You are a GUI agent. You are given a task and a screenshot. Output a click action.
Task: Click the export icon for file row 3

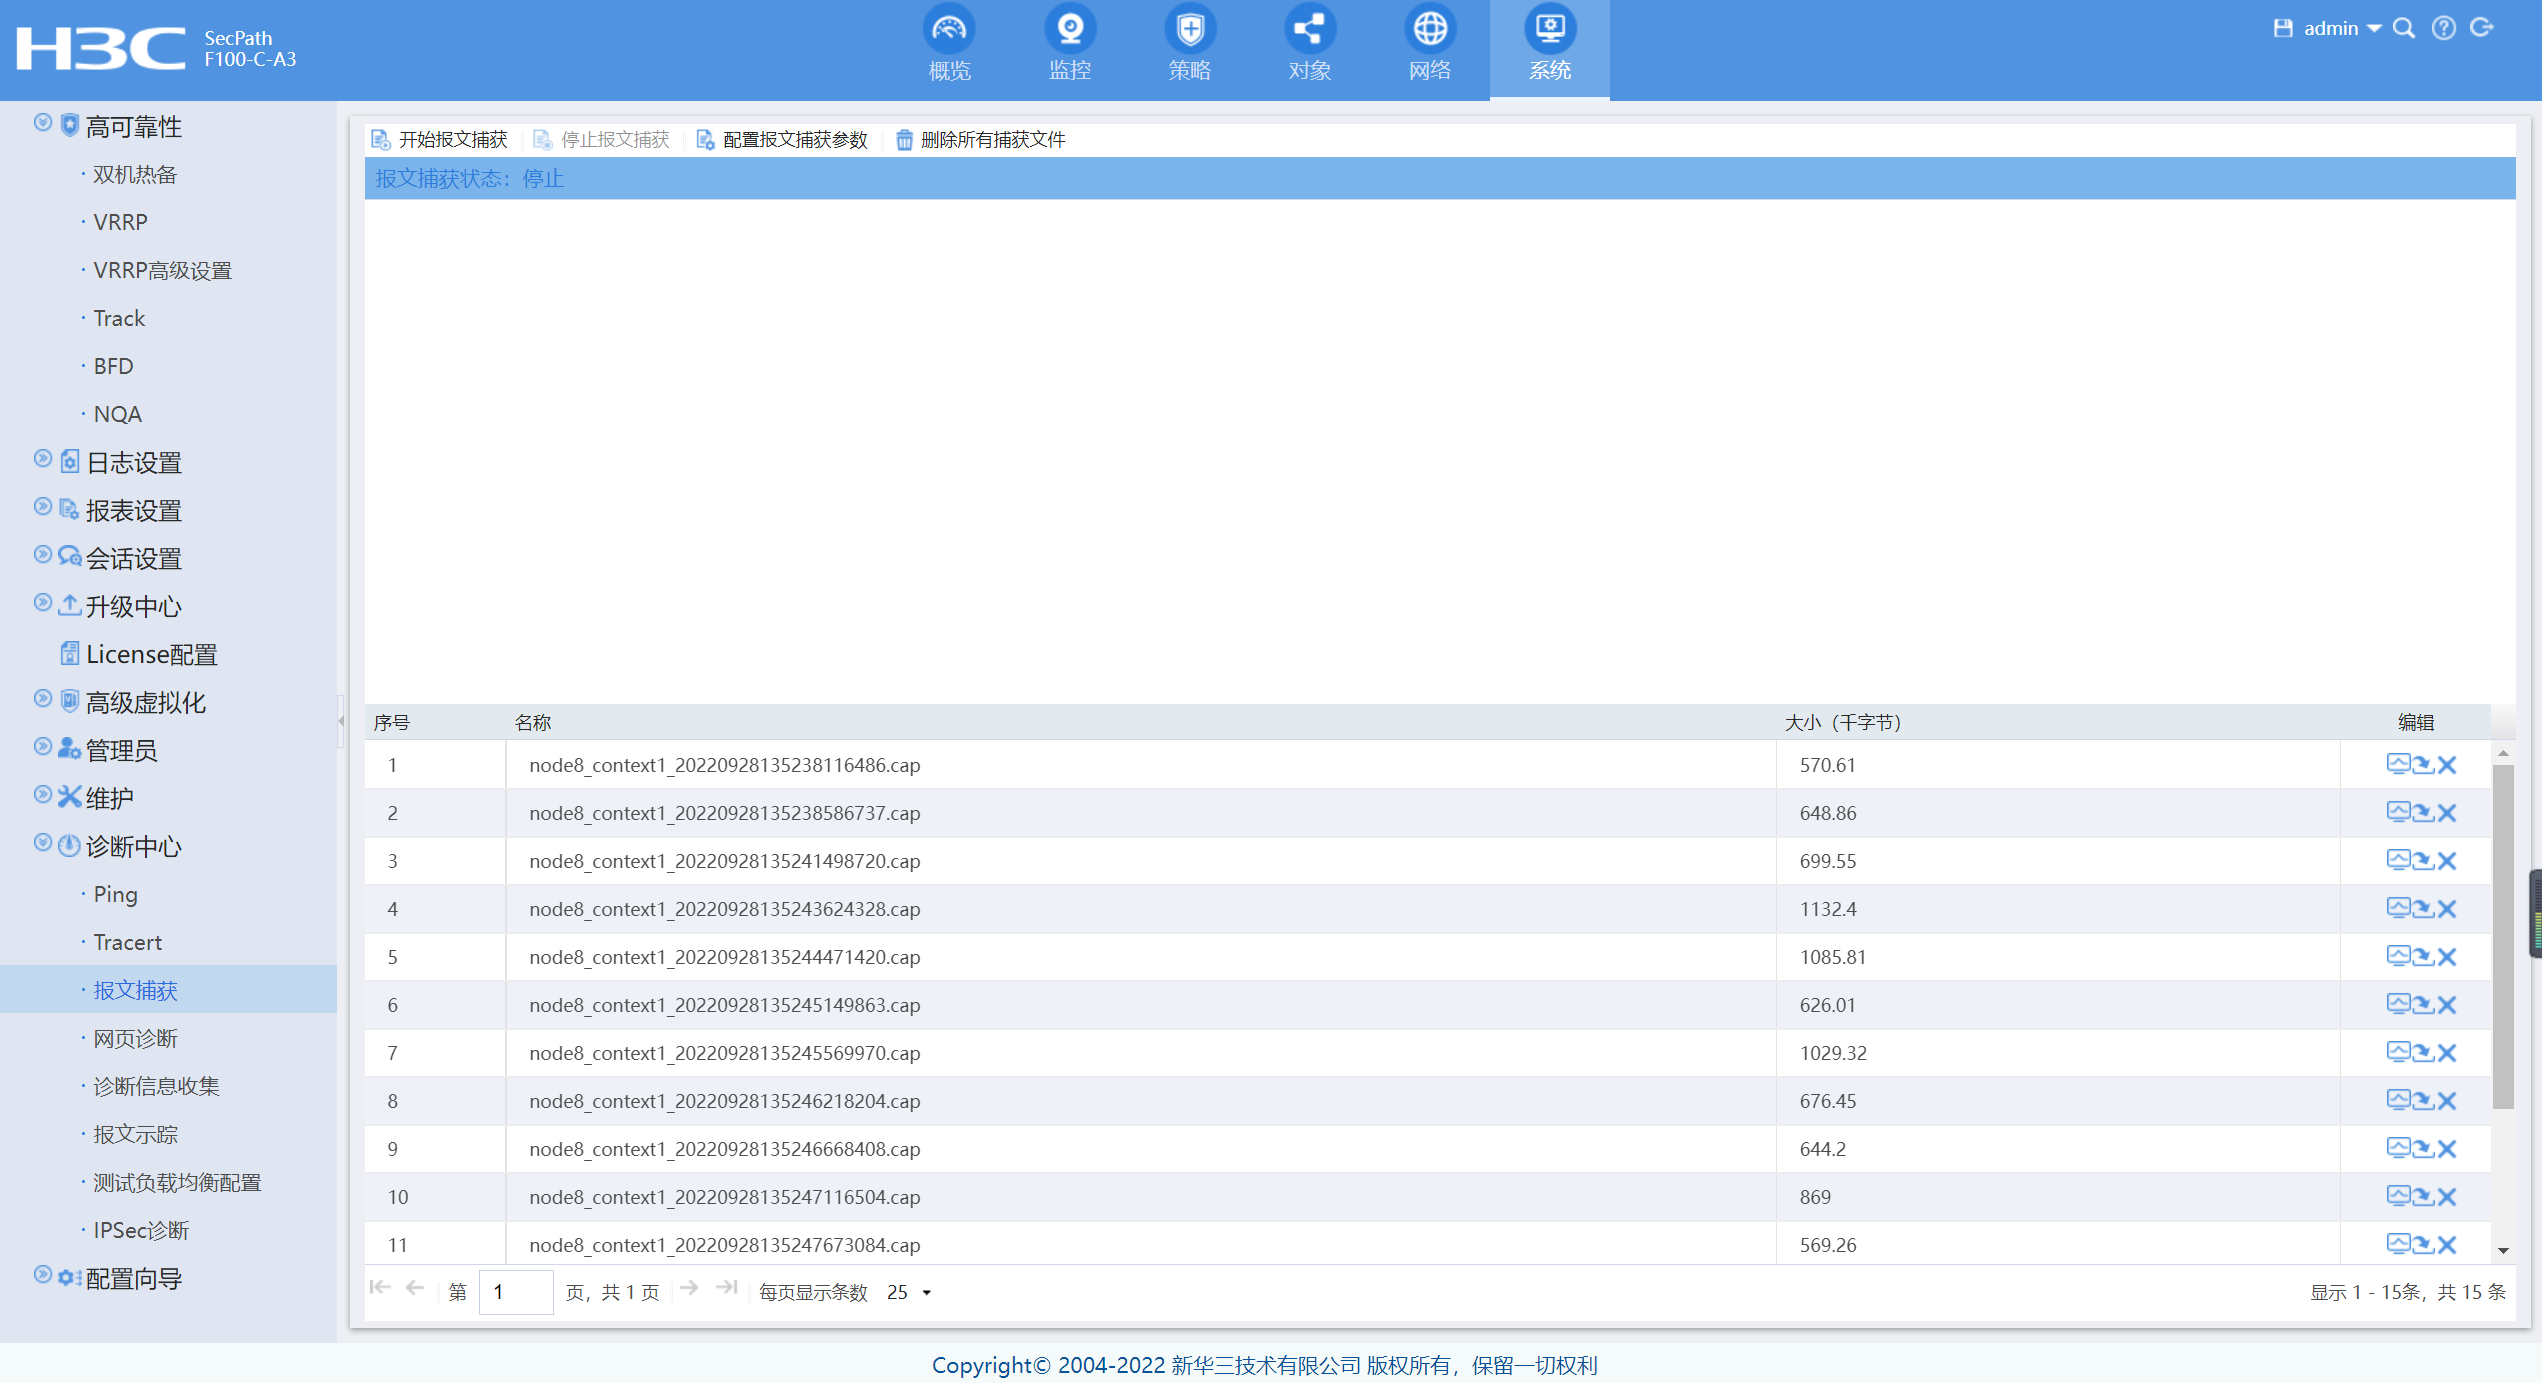(2422, 861)
